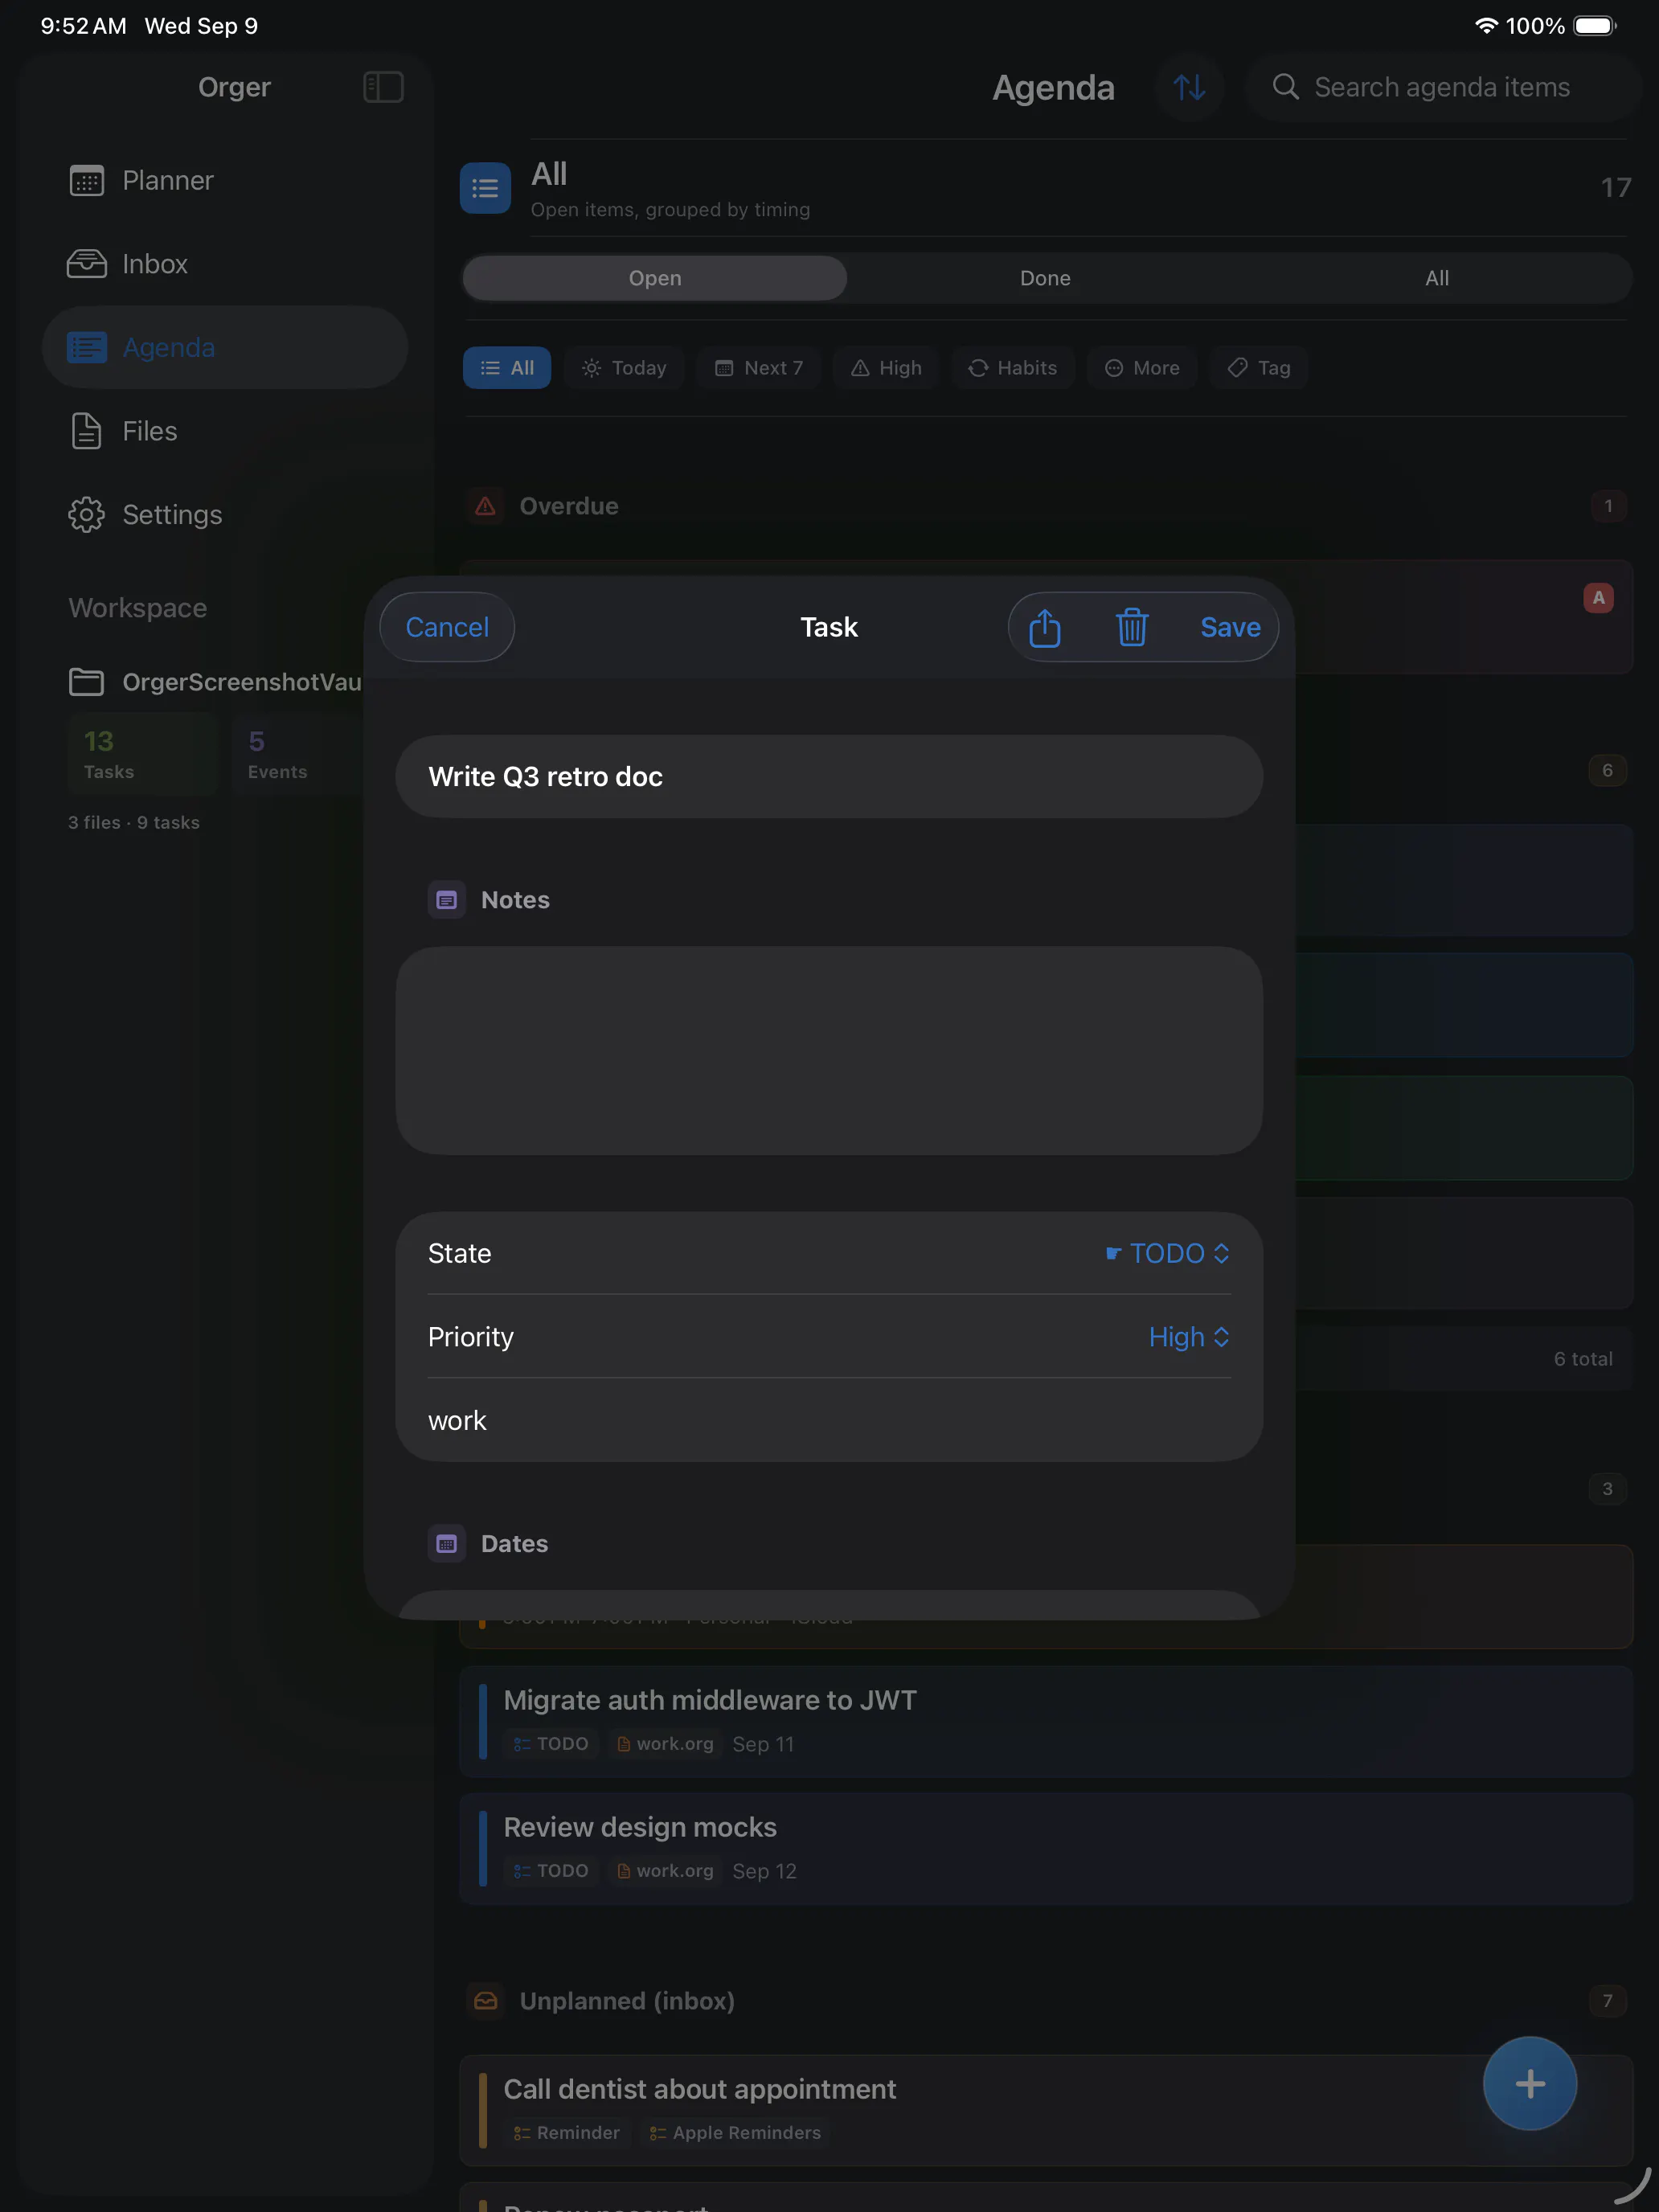Select the Tag filter chip
The height and width of the screenshot is (2212, 1659).
1259,368
